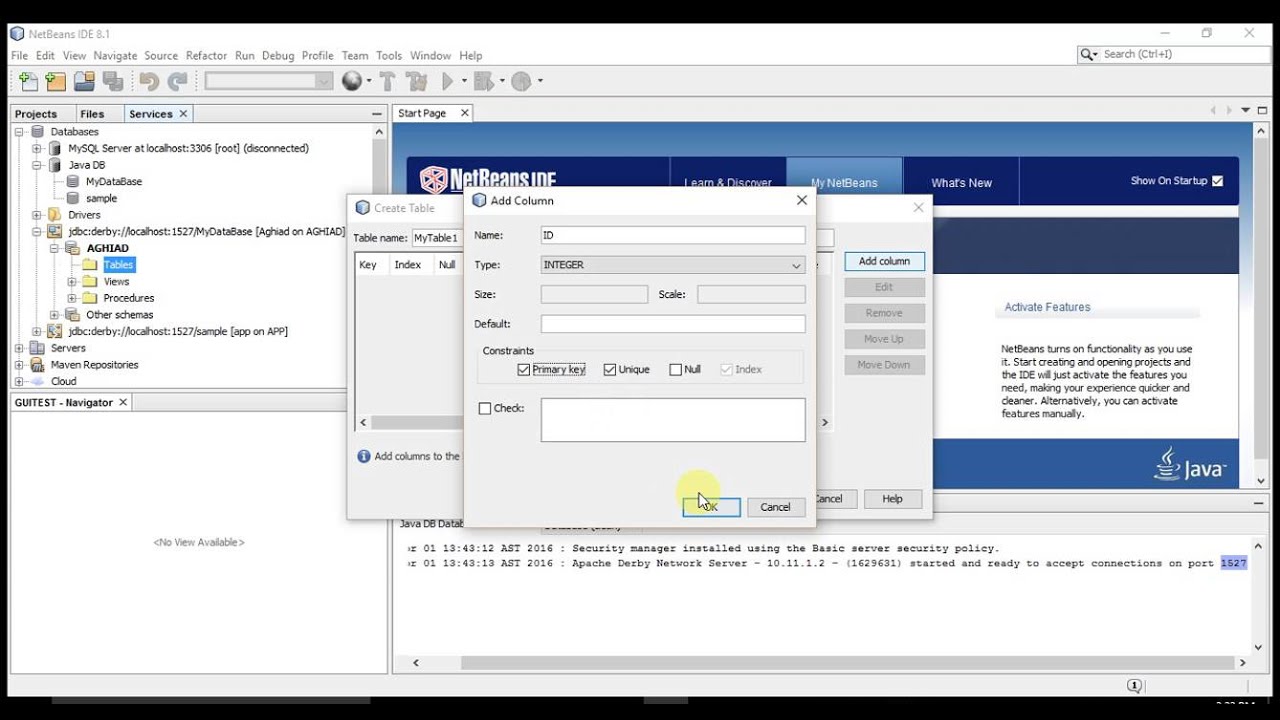
Task: Click the Databases node icon
Action: (38, 131)
